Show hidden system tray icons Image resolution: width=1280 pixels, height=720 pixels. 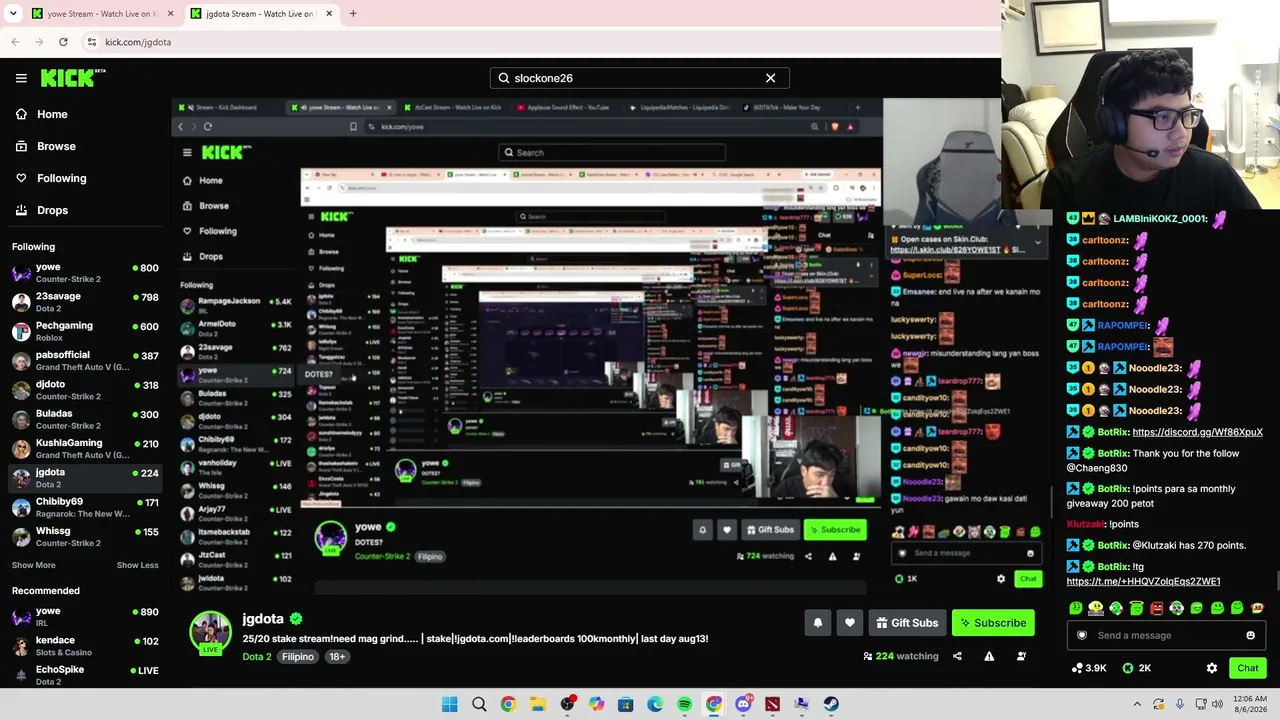pos(1137,704)
